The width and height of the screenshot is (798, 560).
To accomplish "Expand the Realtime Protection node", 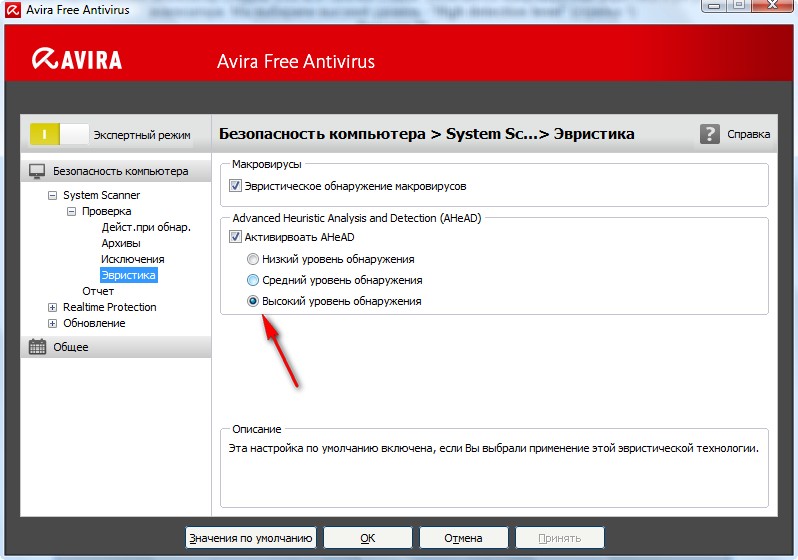I will point(52,307).
